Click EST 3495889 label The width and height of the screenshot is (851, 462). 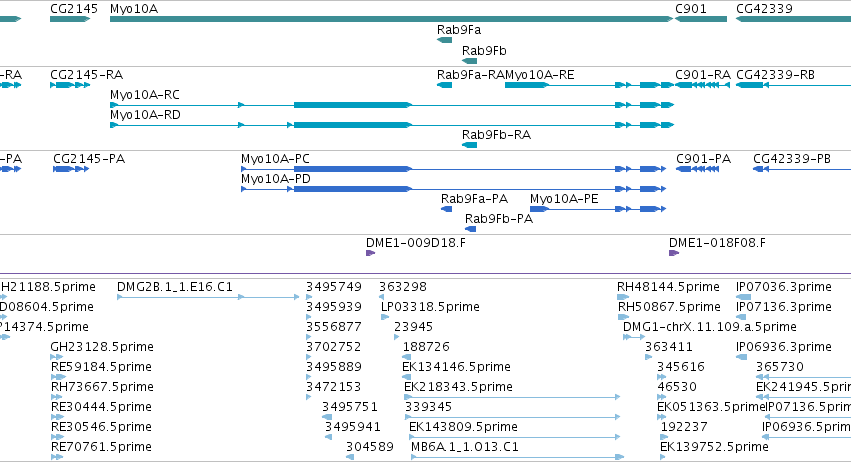click(x=334, y=367)
